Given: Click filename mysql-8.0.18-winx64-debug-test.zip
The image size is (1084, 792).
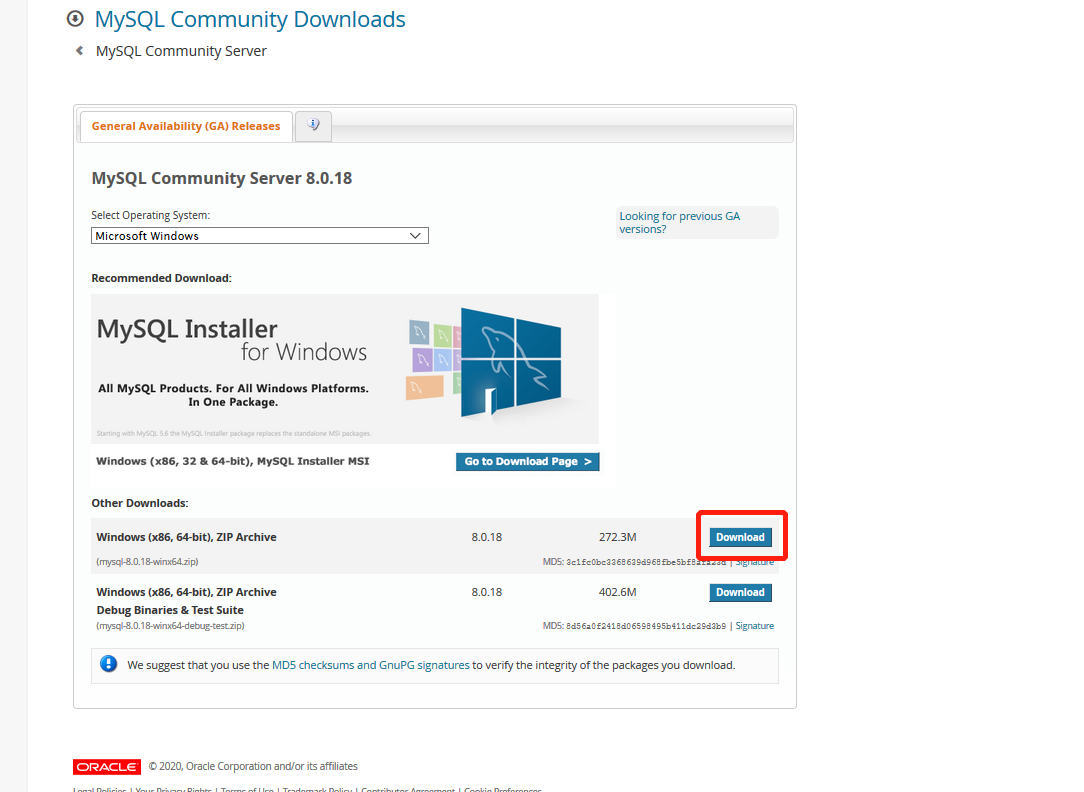Looking at the screenshot, I should click(170, 625).
